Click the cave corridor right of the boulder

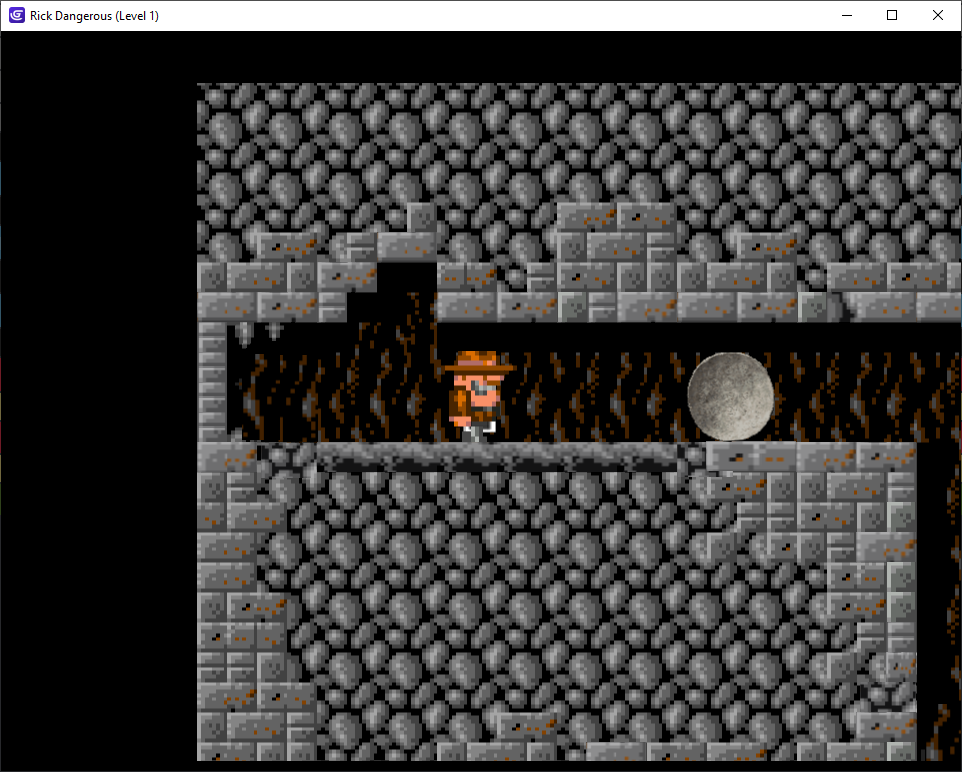860,395
